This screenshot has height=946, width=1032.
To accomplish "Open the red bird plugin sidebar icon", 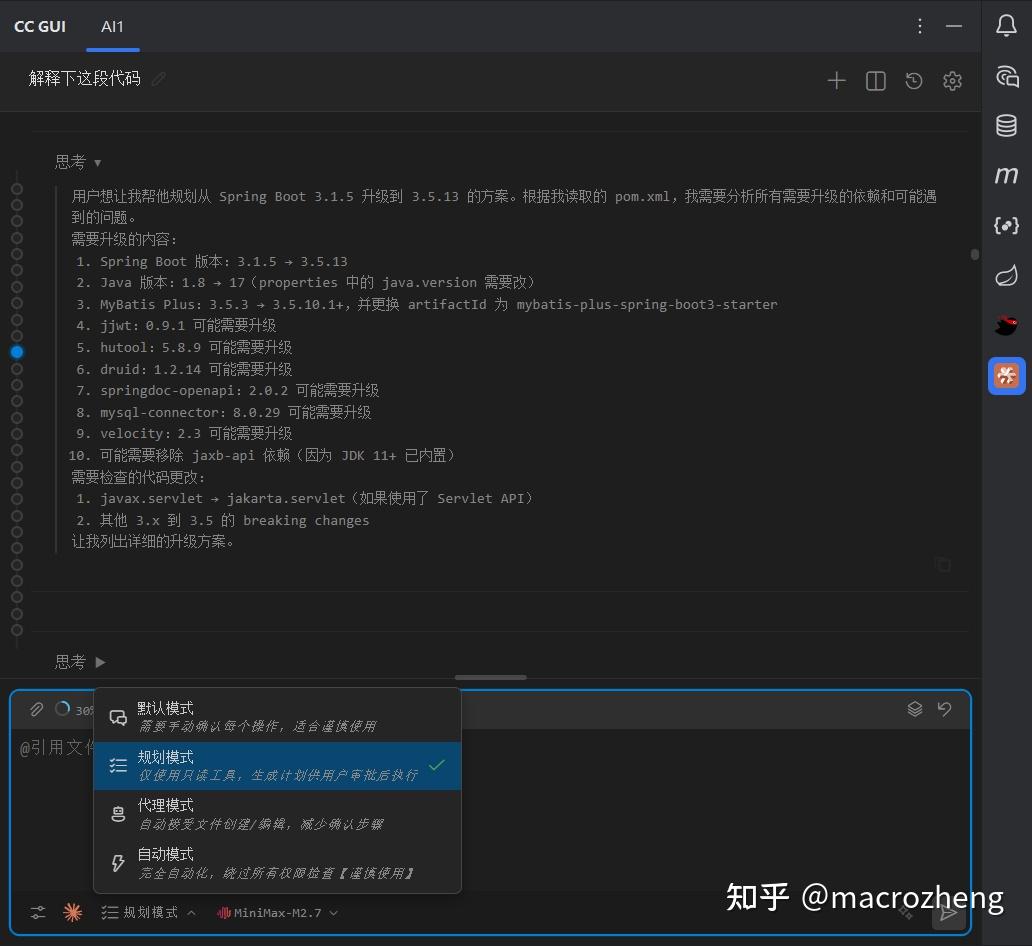I will pyautogui.click(x=1006, y=325).
